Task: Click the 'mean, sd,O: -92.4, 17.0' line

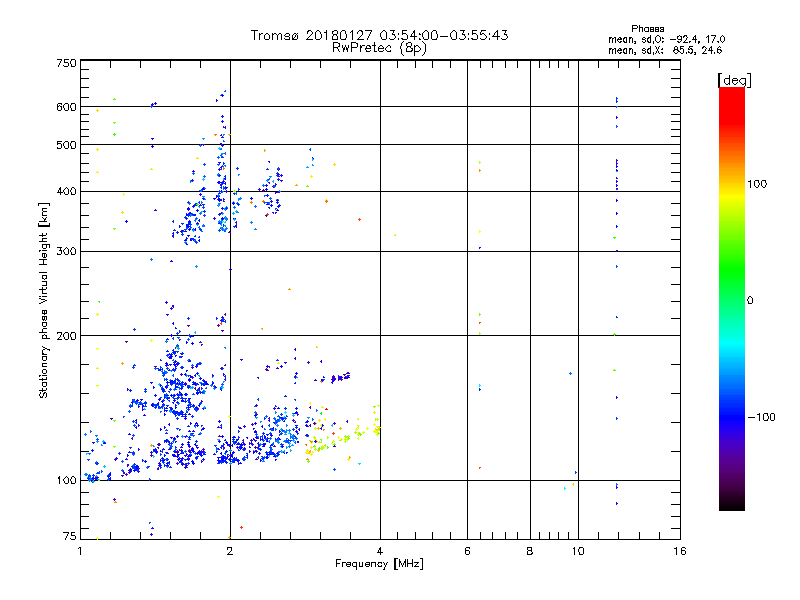Action: point(666,39)
